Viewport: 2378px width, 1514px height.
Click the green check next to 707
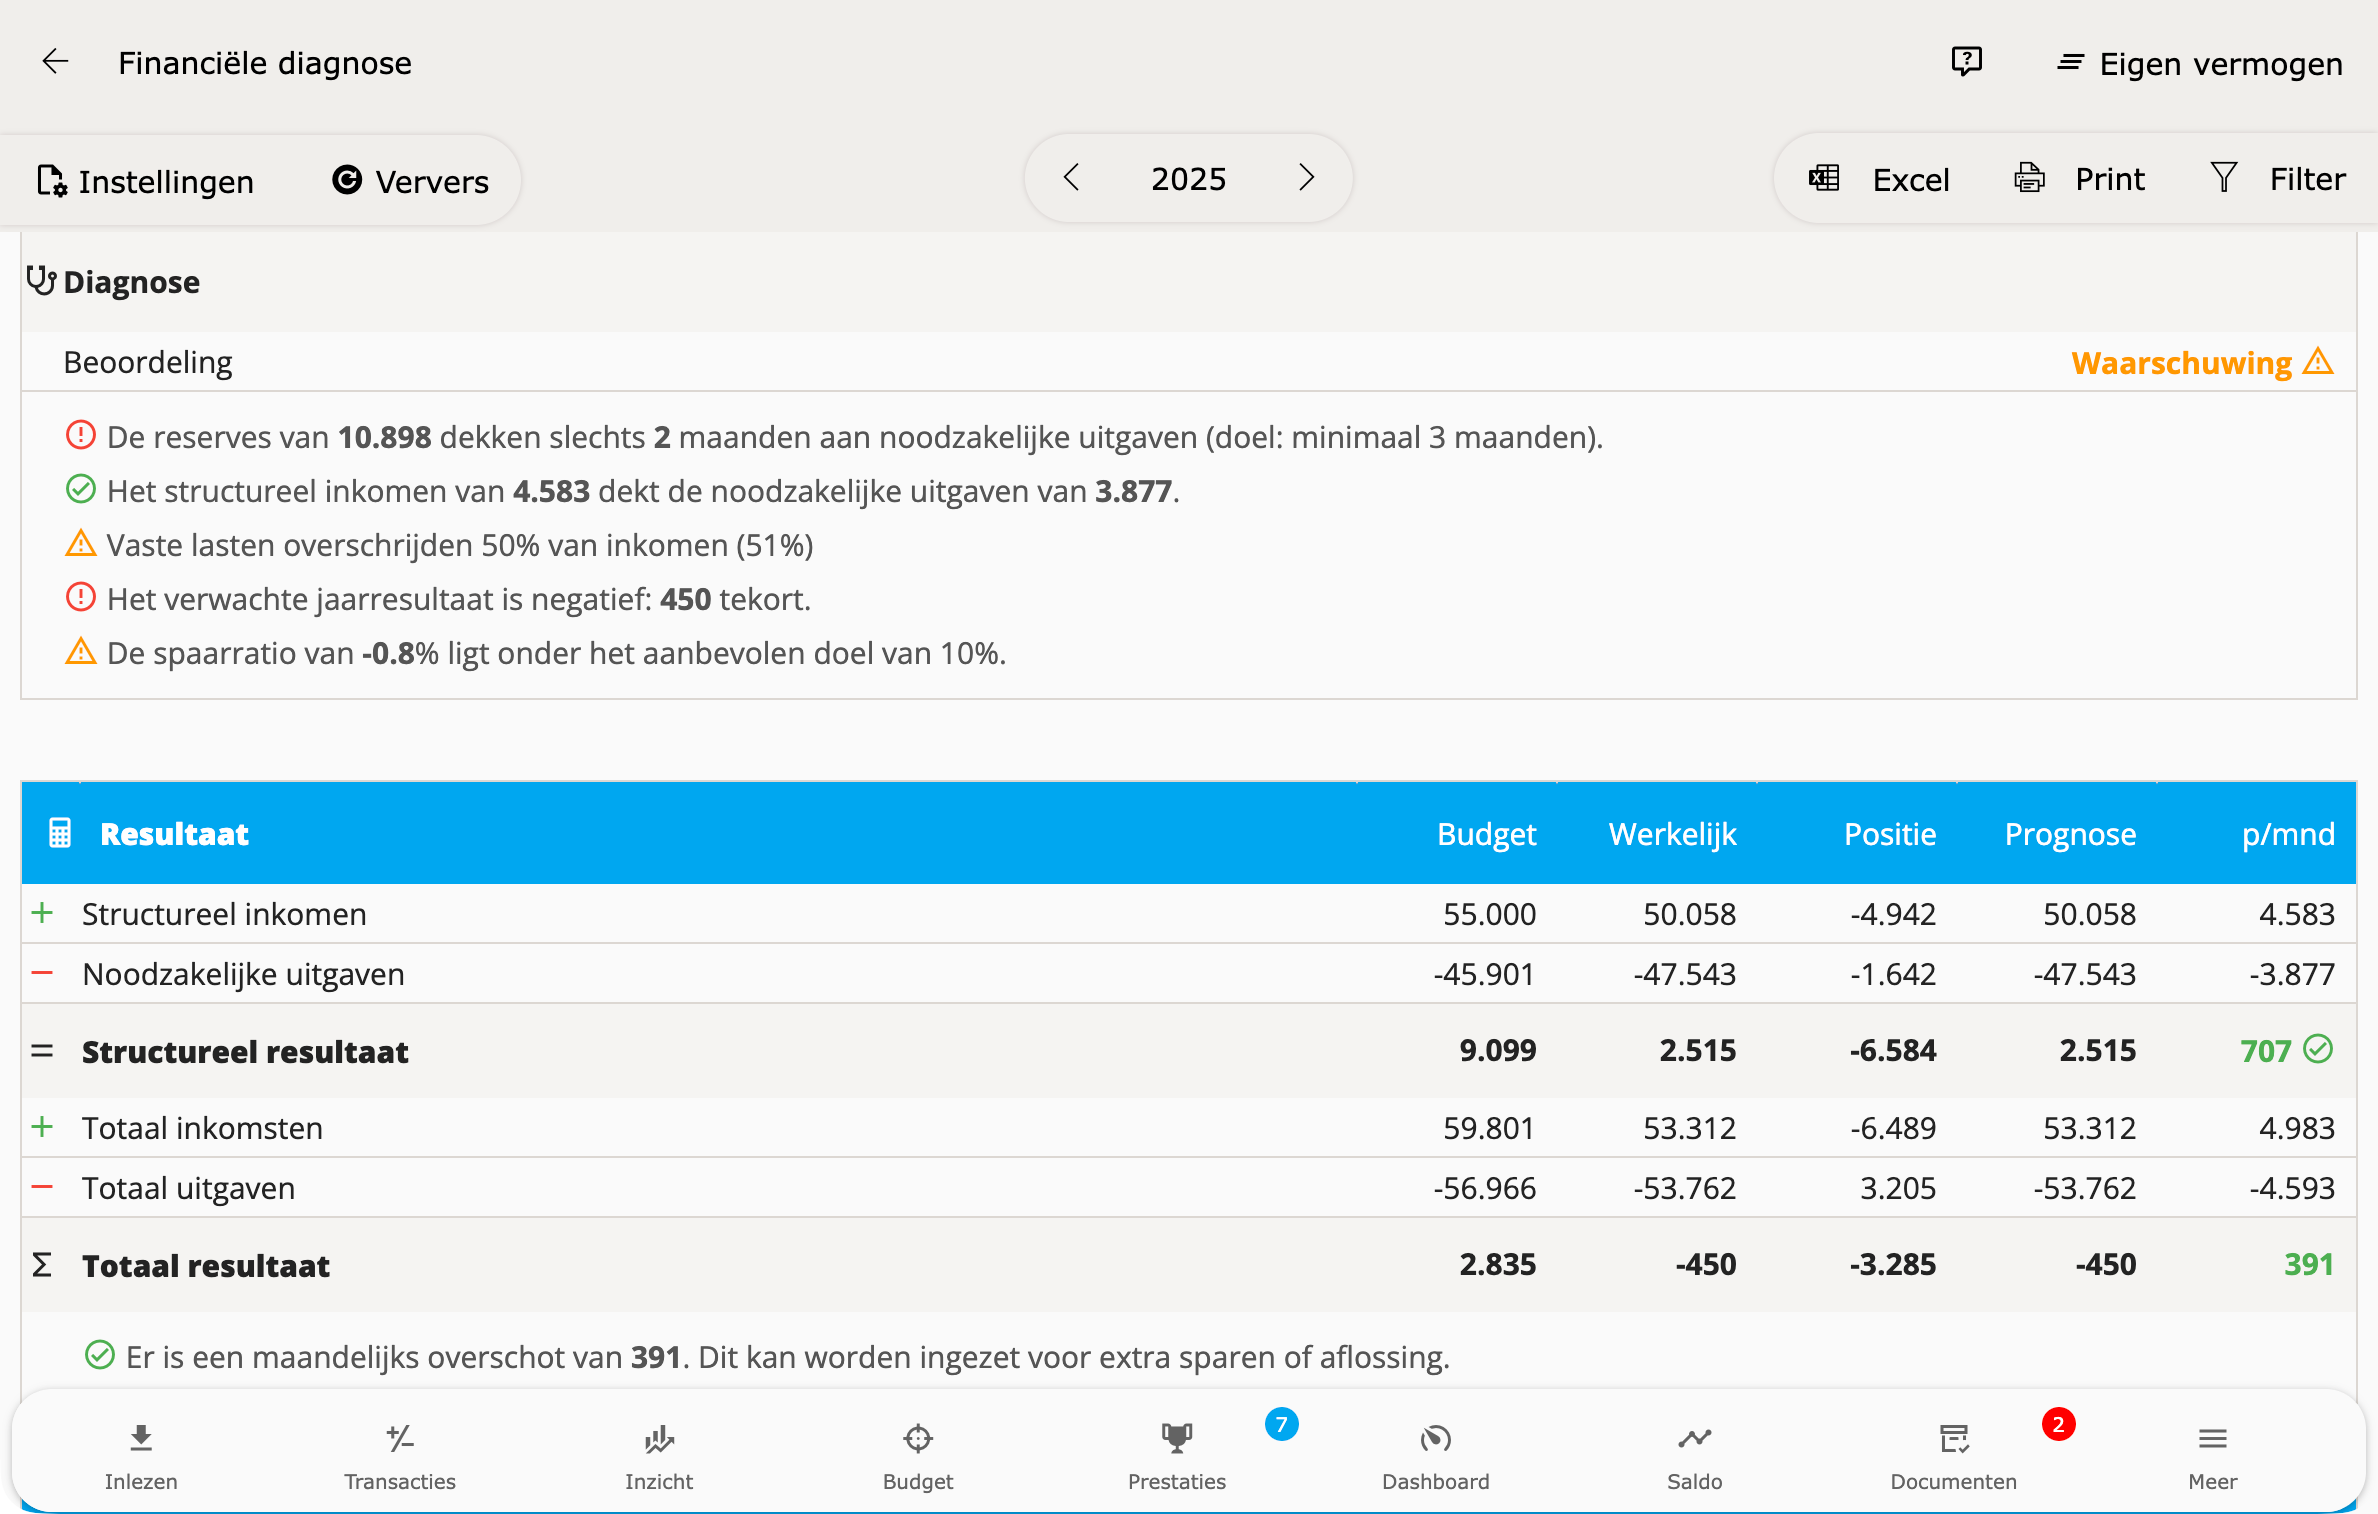(x=2318, y=1049)
